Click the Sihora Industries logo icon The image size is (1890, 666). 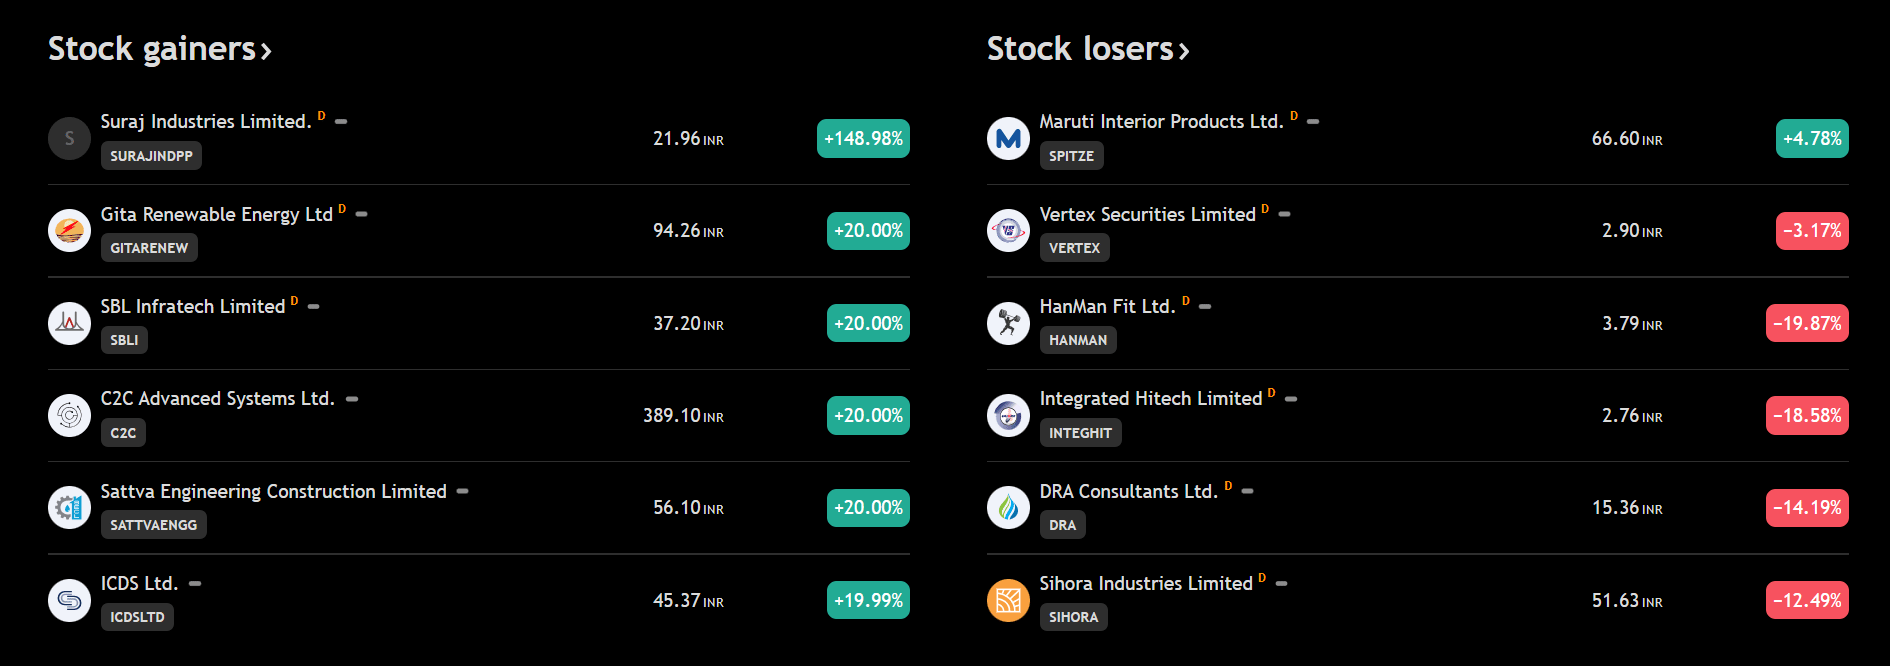click(1008, 600)
